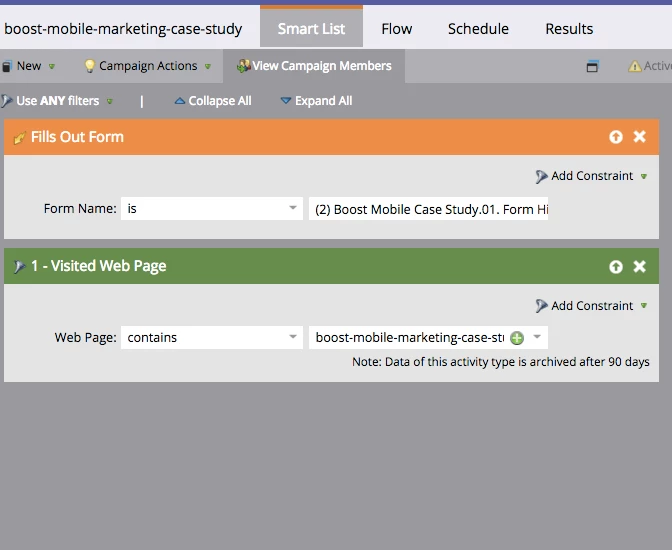The image size is (672, 550).
Task: Click the window restore icon in toolbar
Action: (592, 66)
